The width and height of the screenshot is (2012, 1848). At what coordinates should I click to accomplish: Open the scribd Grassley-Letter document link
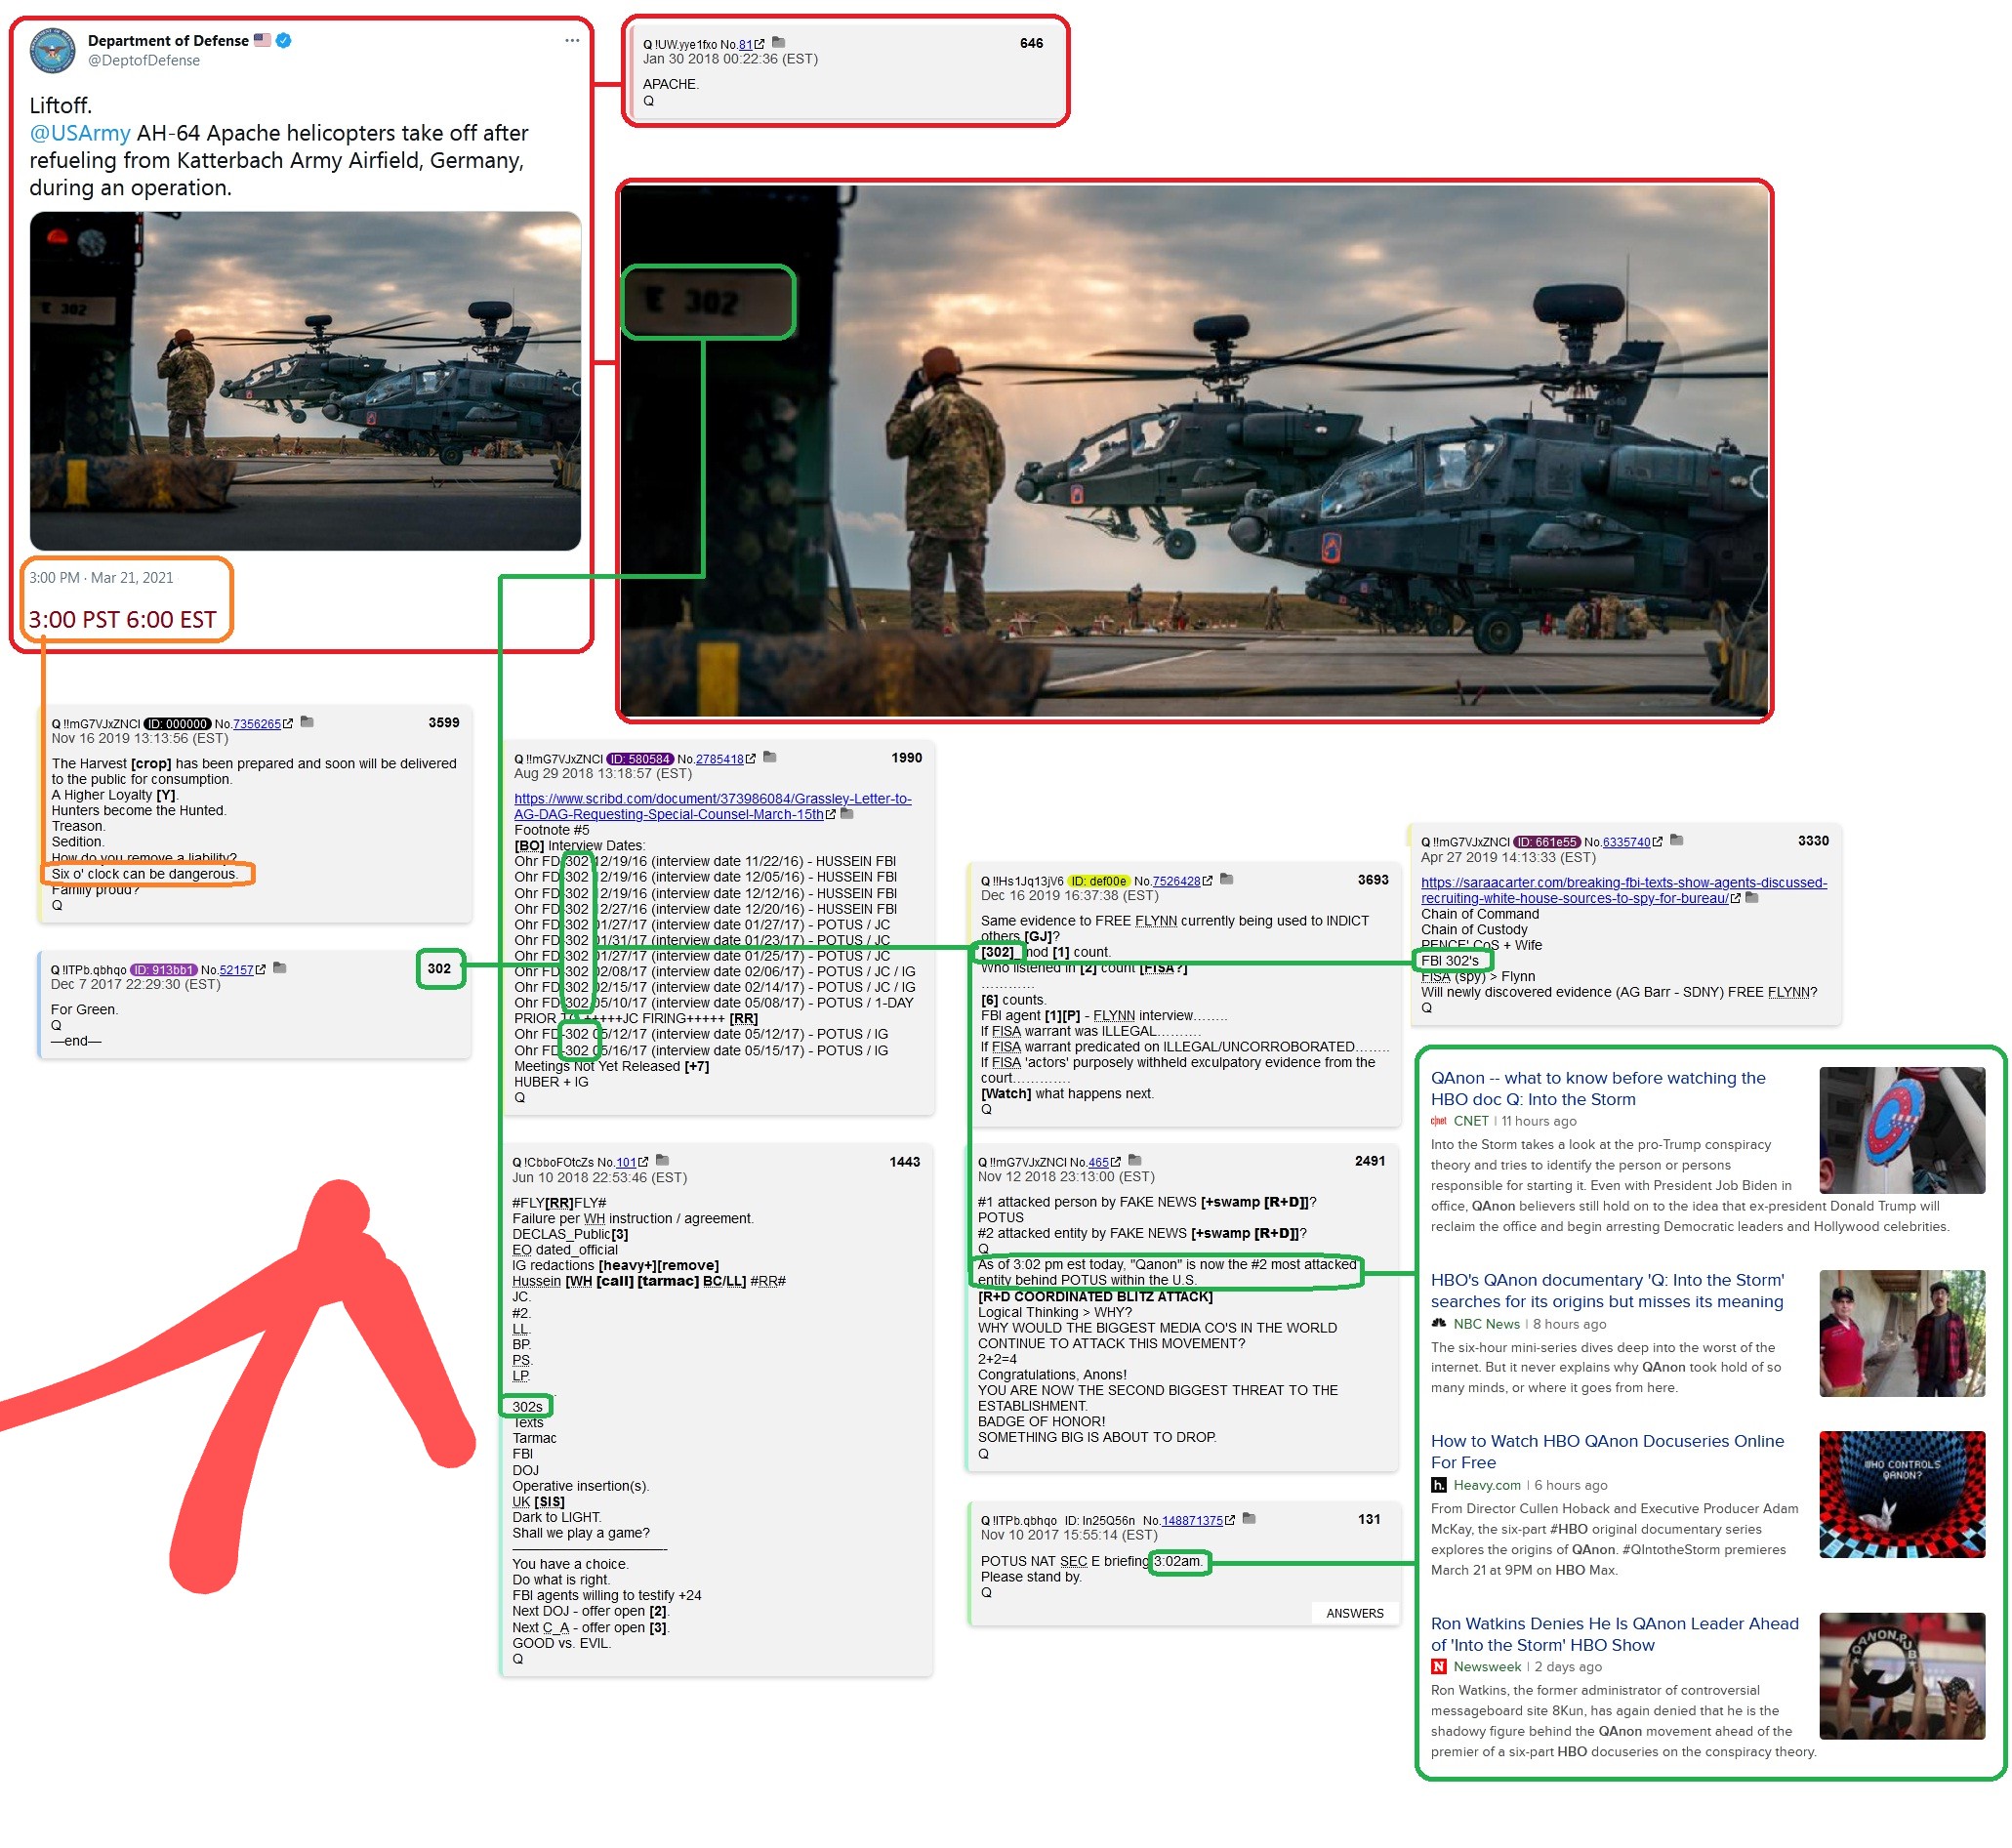click(712, 806)
